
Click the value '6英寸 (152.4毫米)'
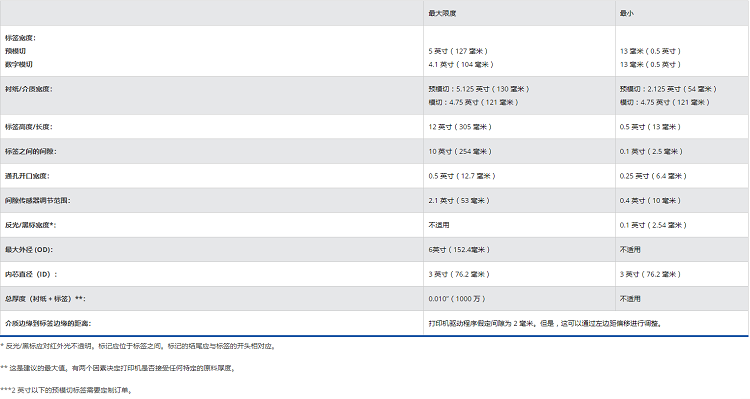tap(459, 250)
